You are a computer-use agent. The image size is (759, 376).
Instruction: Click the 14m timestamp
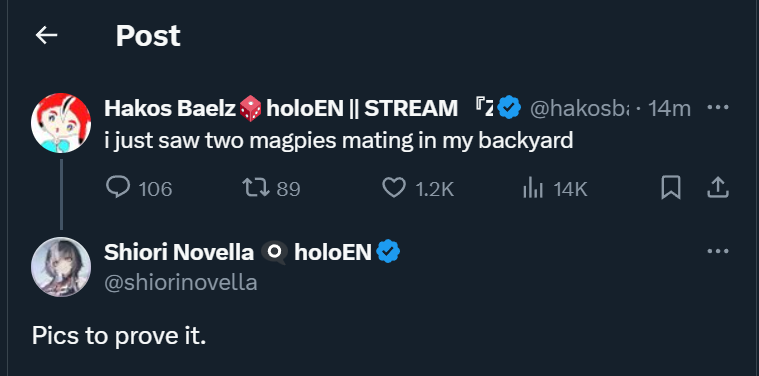tap(669, 108)
